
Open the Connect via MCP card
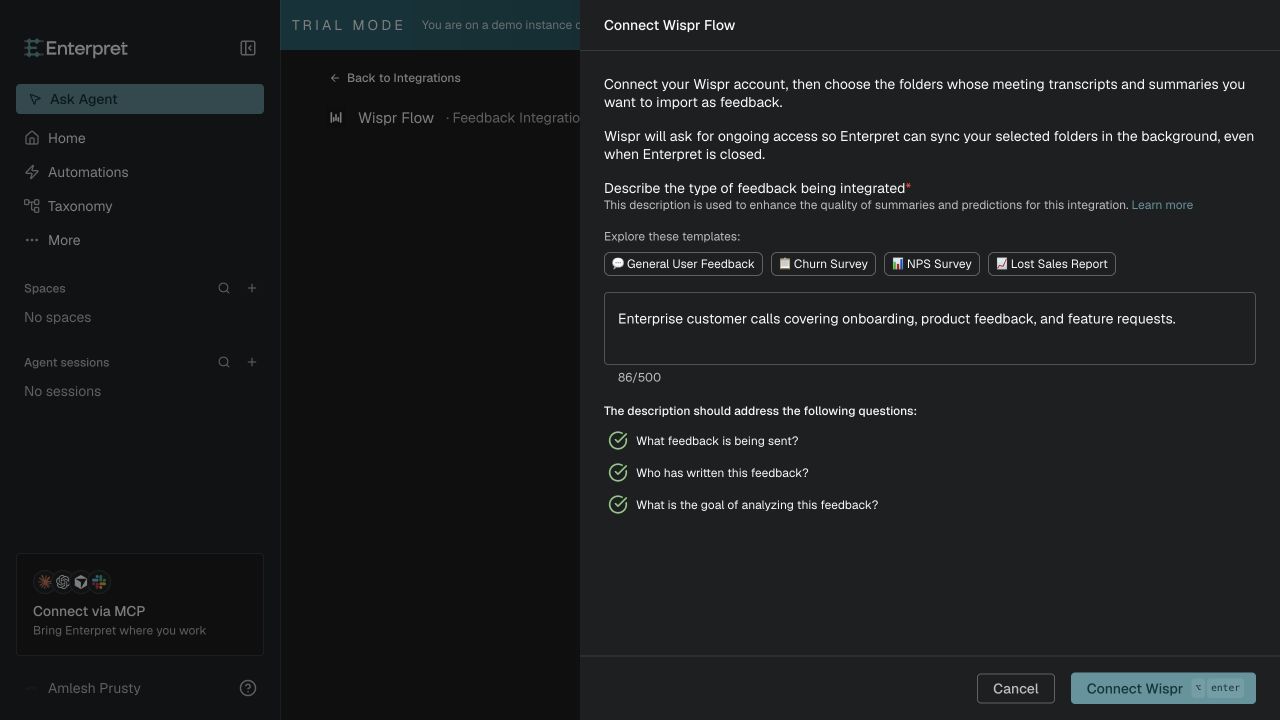[x=140, y=604]
